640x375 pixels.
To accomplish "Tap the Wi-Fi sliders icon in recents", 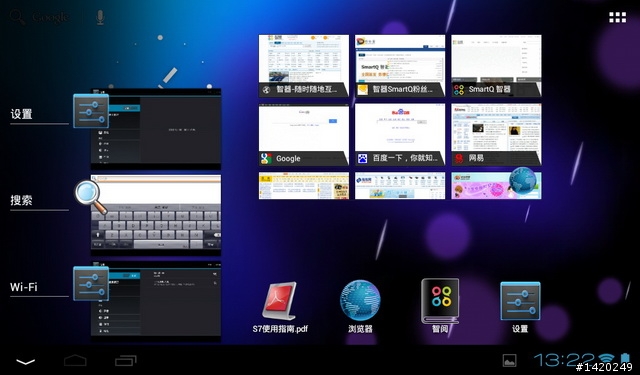I will pyautogui.click(x=91, y=284).
